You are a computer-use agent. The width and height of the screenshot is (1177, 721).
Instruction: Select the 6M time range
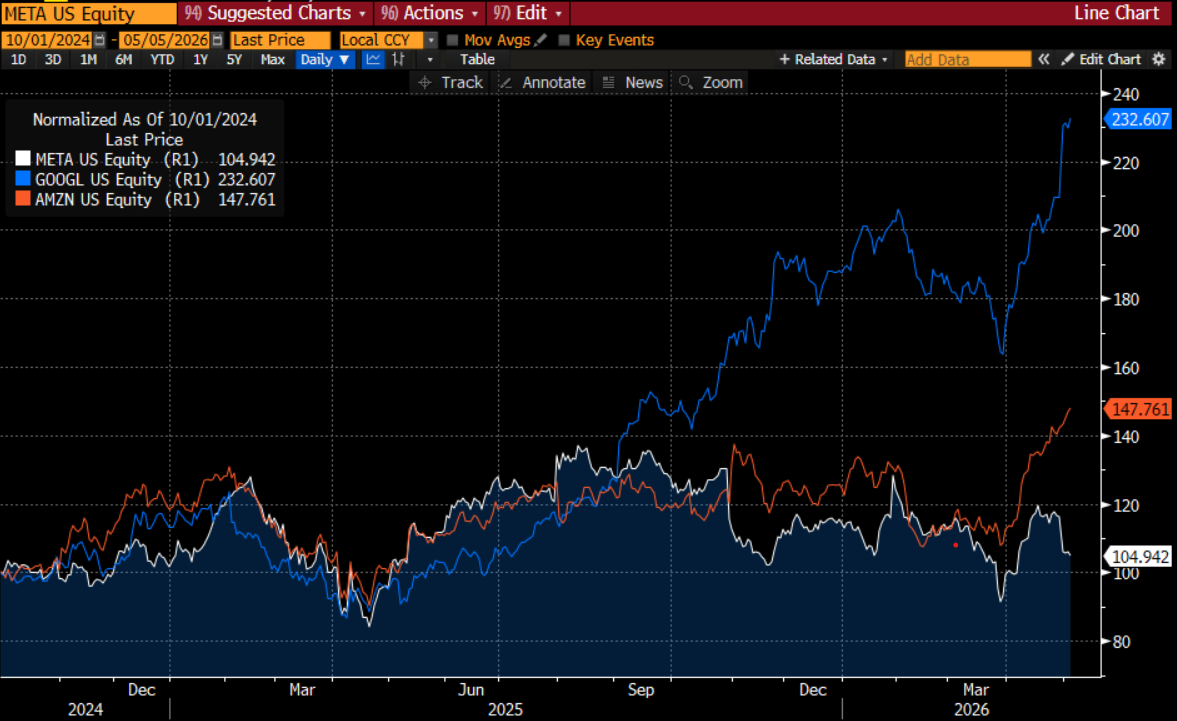(123, 59)
